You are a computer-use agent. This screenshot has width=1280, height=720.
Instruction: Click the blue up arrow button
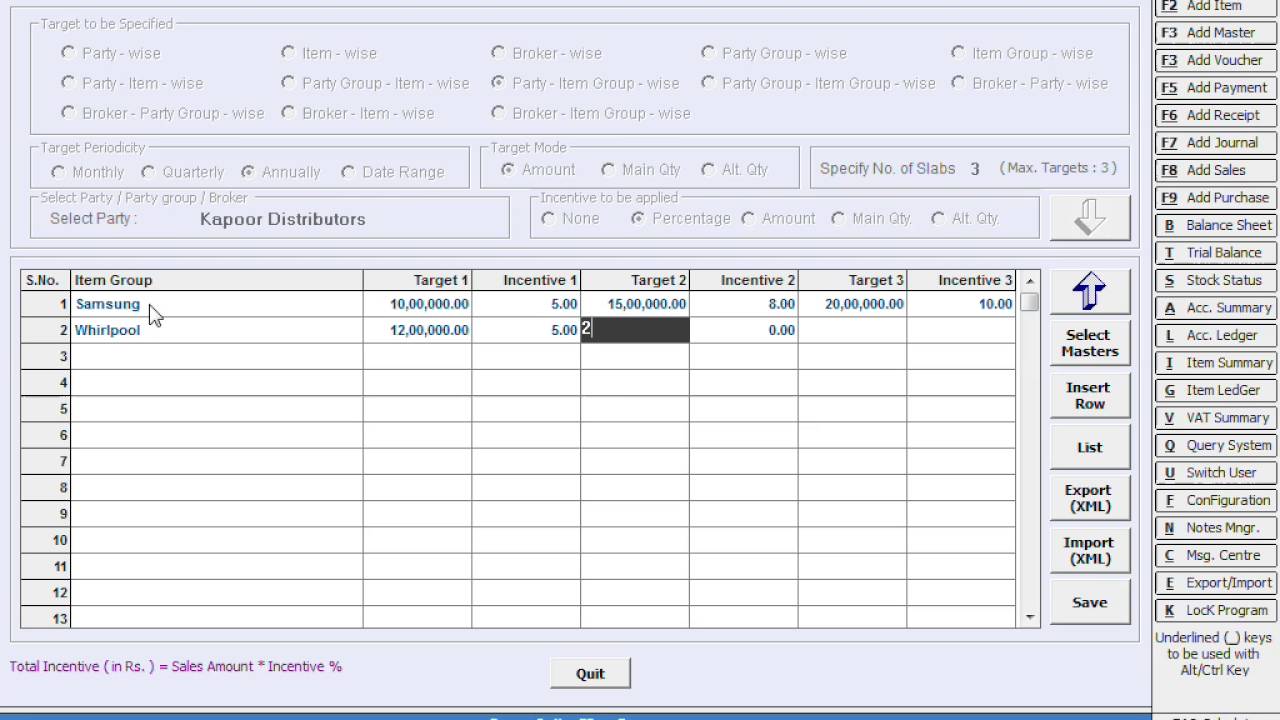click(1089, 290)
